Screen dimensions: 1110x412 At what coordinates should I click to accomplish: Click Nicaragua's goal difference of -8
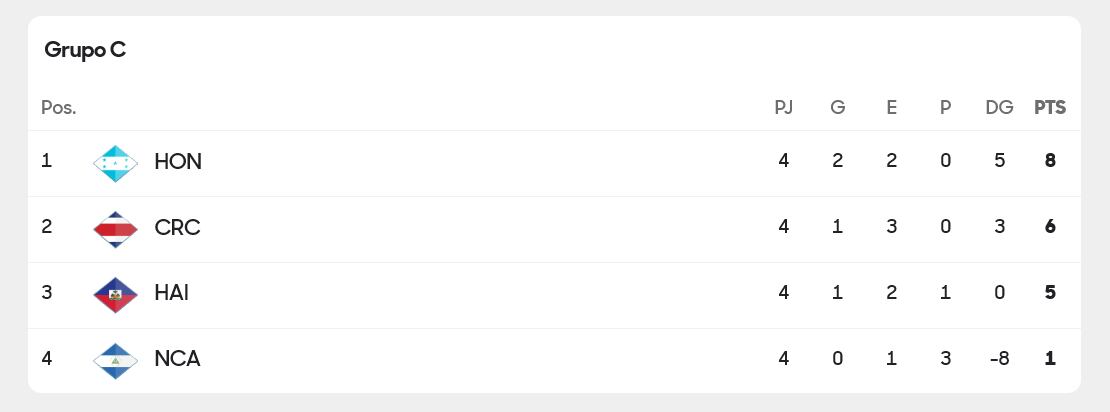click(x=999, y=358)
